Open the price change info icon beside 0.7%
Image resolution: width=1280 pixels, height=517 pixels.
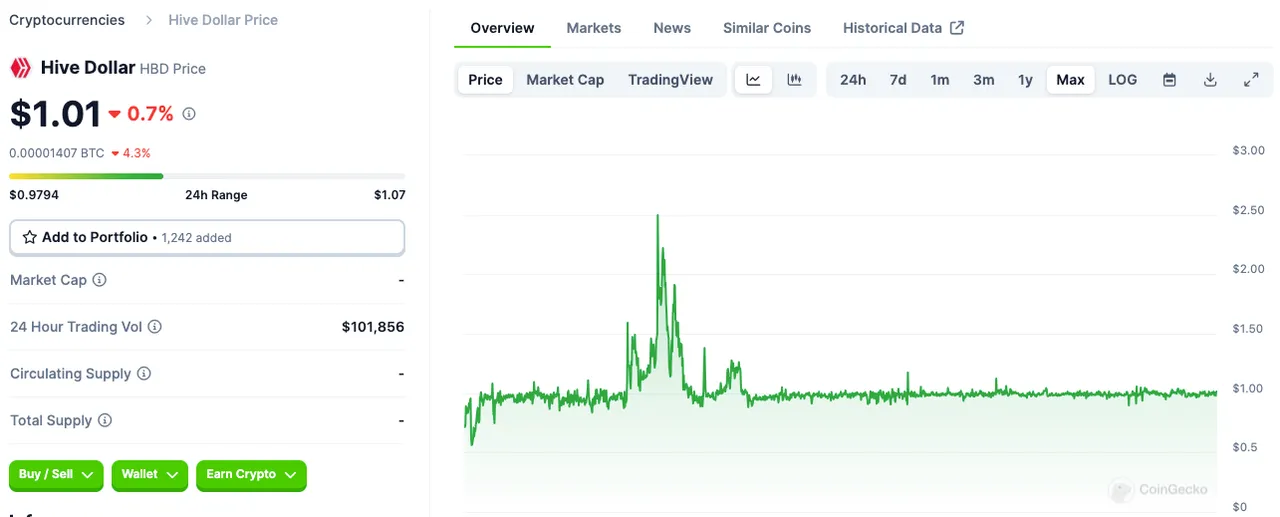tap(189, 114)
